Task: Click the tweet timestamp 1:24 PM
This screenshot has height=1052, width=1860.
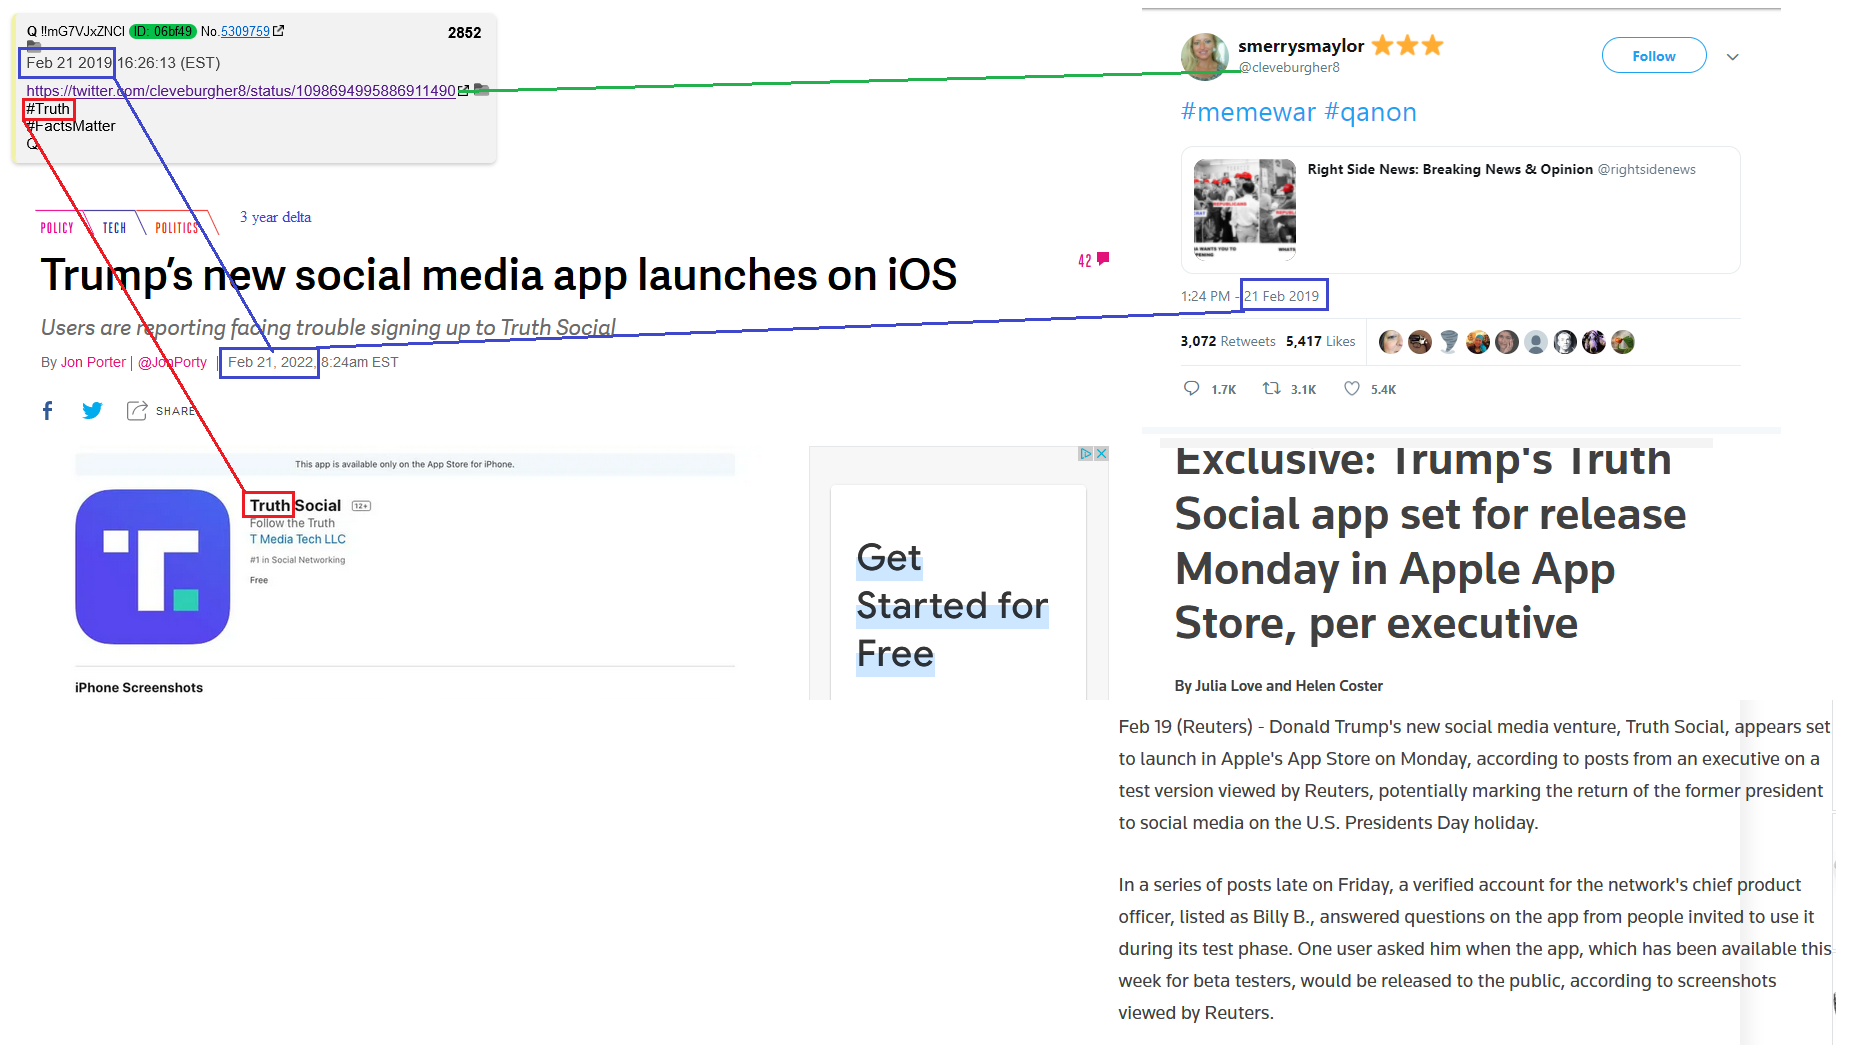Action: (x=1206, y=296)
